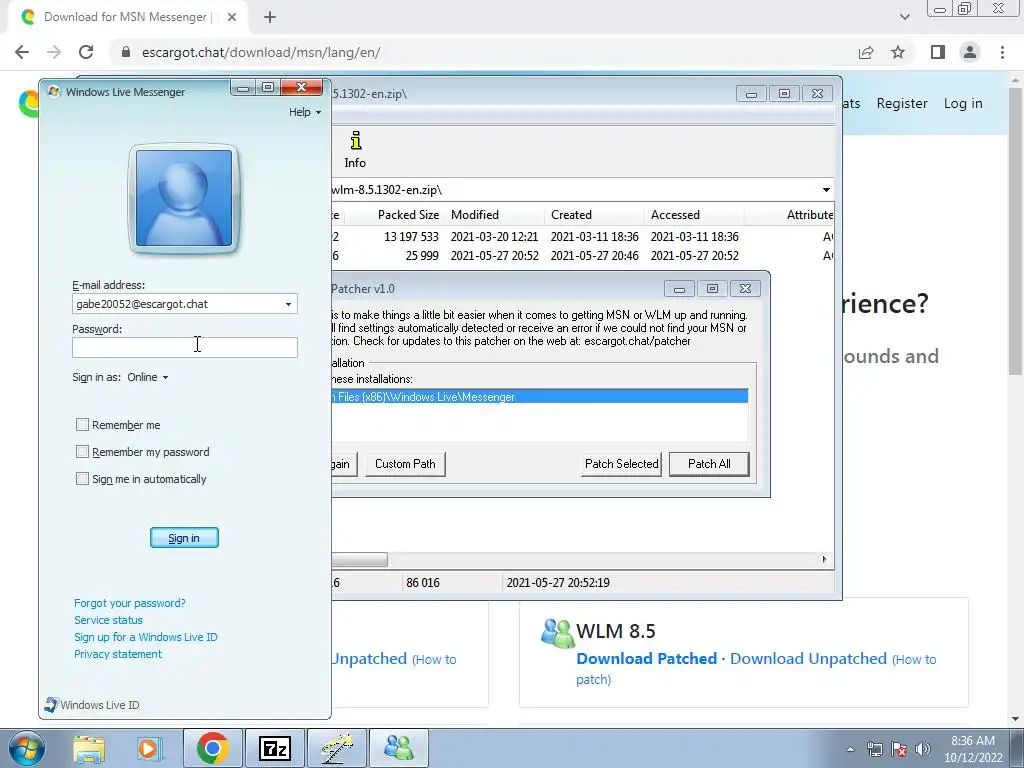
Task: Click the Custom Path button
Action: (x=405, y=464)
